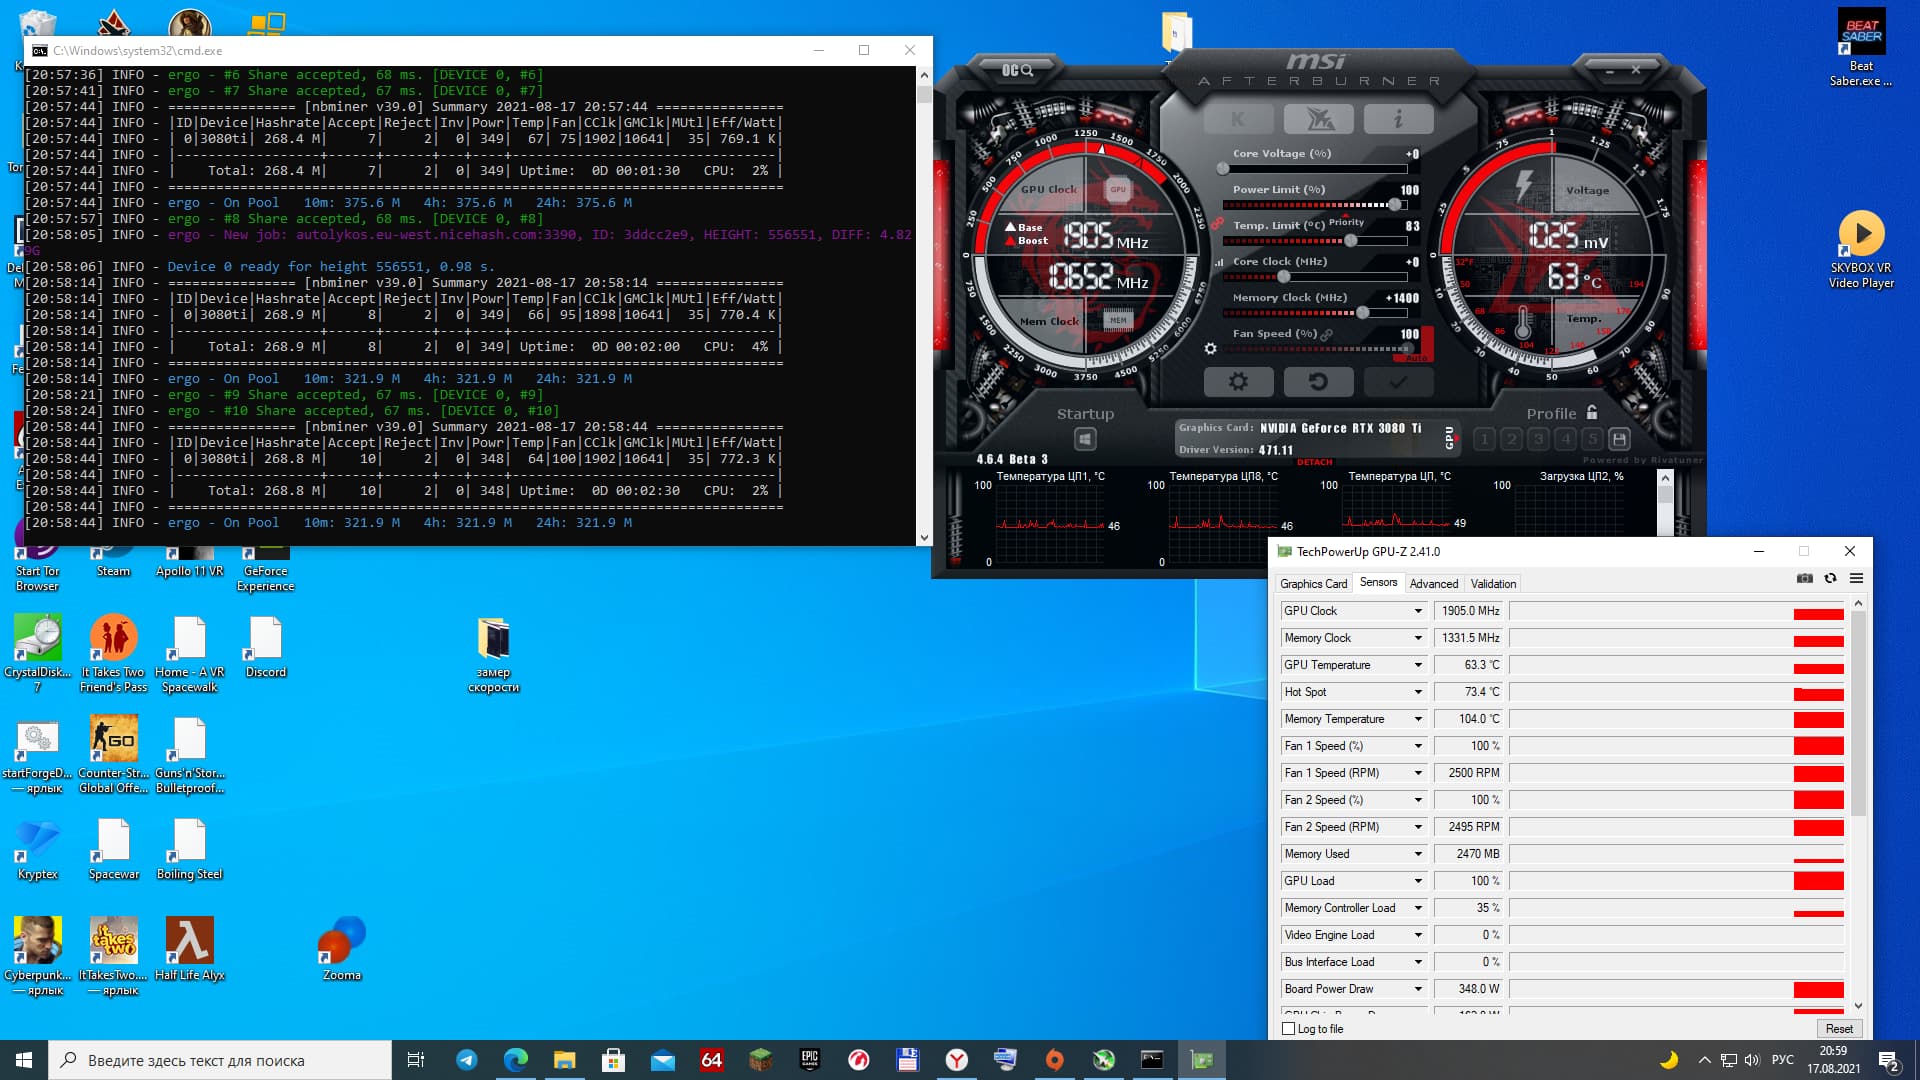The image size is (1920, 1080).
Task: Open Epic Games Launcher from the taskbar
Action: (x=809, y=1060)
